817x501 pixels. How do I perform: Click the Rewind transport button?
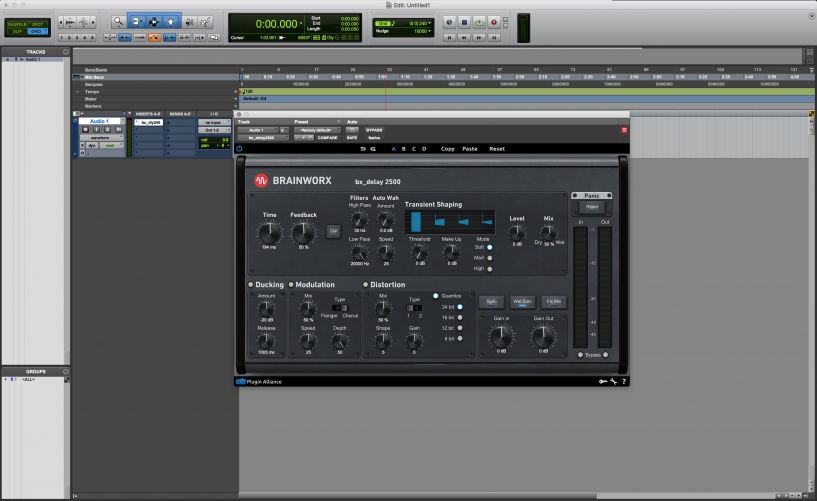[464, 37]
